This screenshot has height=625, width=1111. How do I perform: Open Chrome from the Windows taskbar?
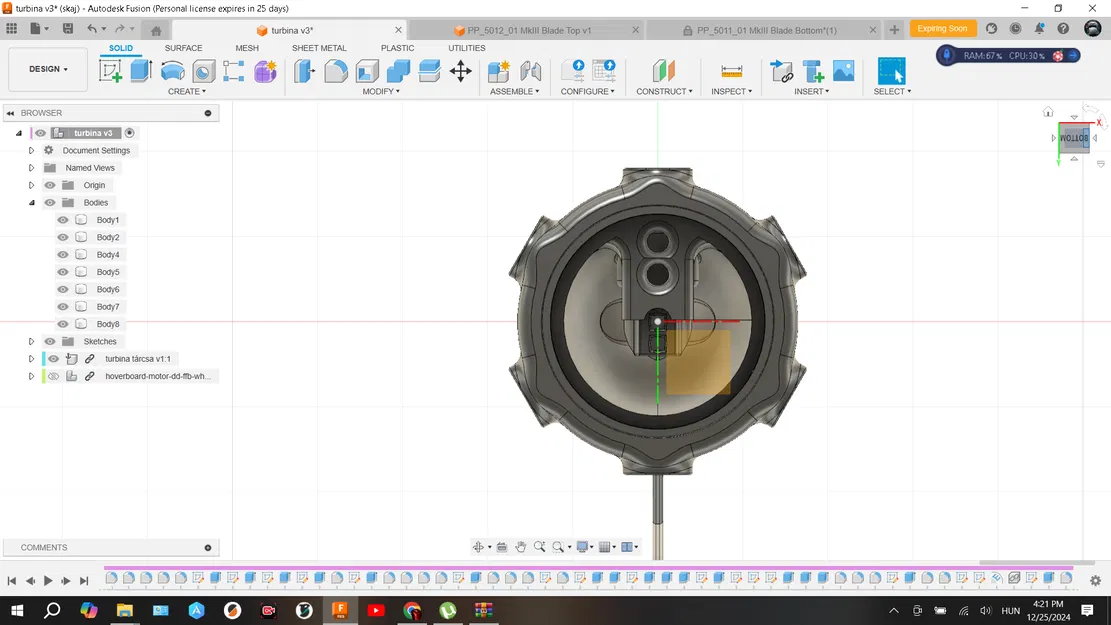coord(412,610)
